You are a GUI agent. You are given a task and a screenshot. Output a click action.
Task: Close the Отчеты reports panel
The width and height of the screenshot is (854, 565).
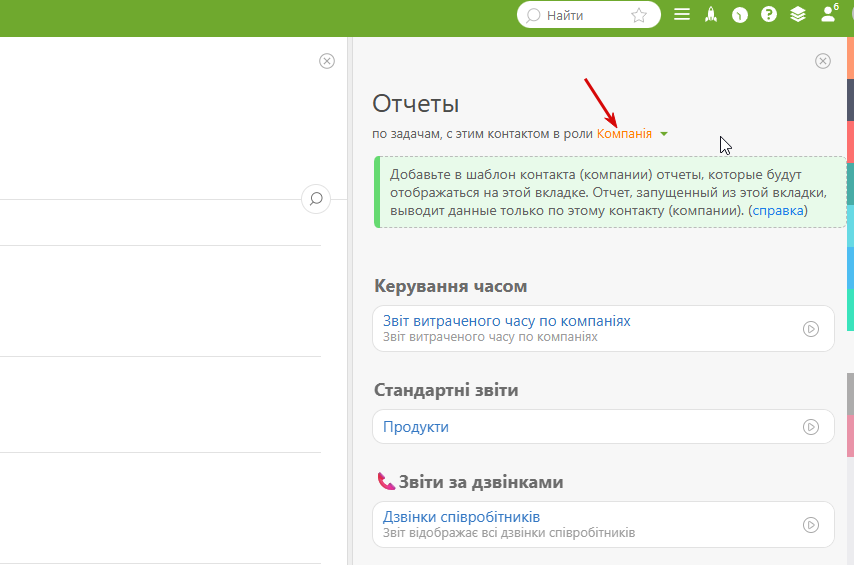coord(823,61)
